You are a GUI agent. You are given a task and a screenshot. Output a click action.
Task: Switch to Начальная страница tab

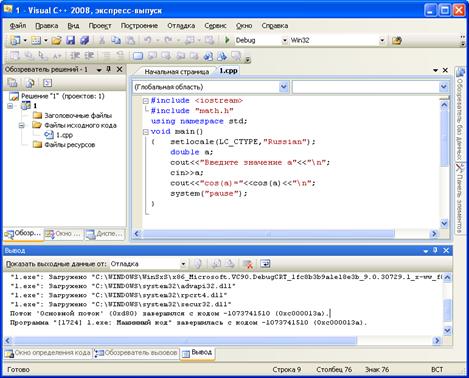(x=177, y=71)
